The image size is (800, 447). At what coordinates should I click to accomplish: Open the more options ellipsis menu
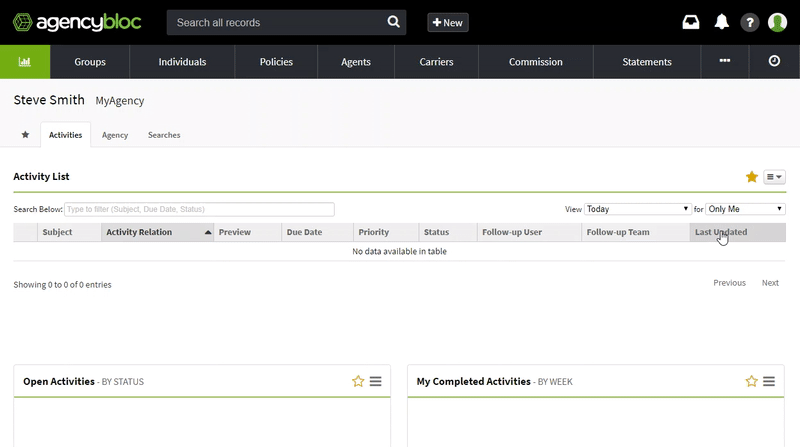point(724,61)
